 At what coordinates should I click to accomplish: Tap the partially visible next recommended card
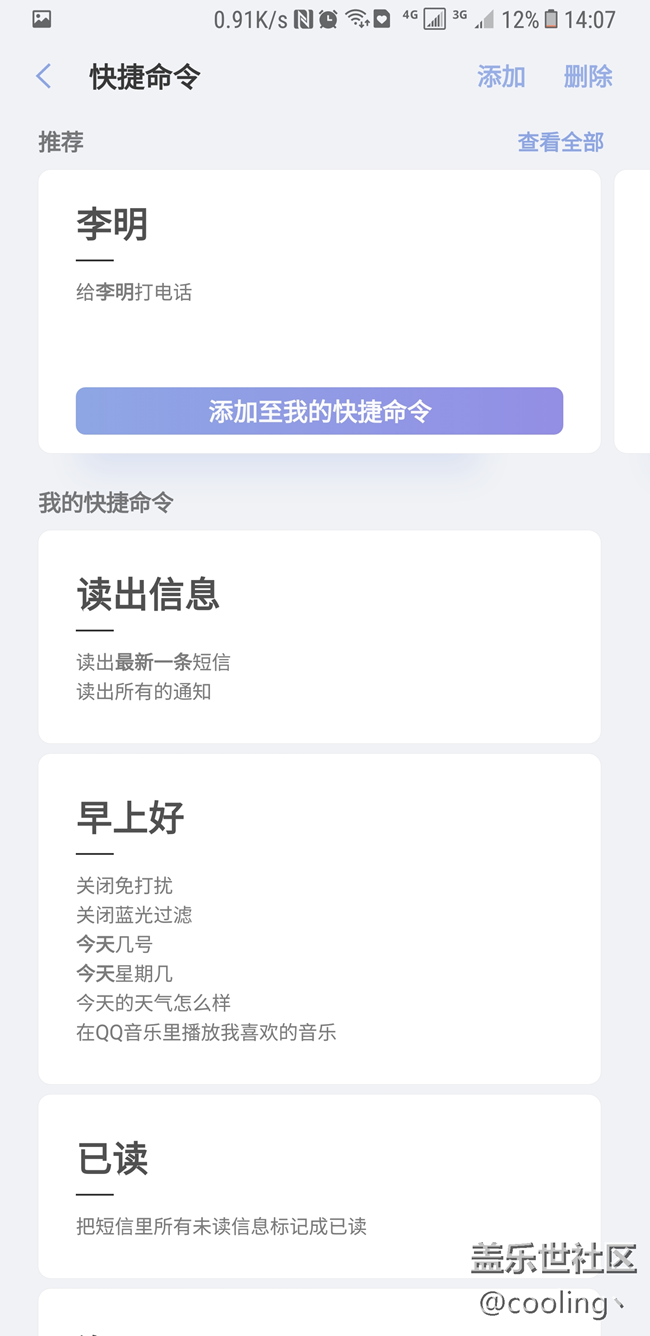pos(632,311)
